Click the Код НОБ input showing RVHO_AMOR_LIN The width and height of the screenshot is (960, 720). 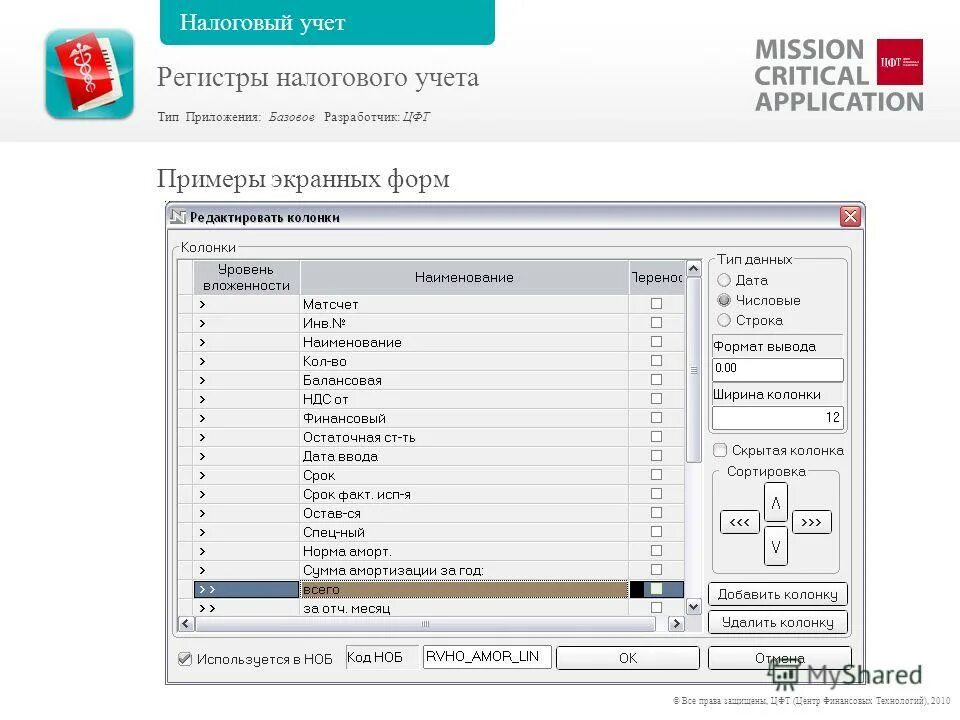486,657
